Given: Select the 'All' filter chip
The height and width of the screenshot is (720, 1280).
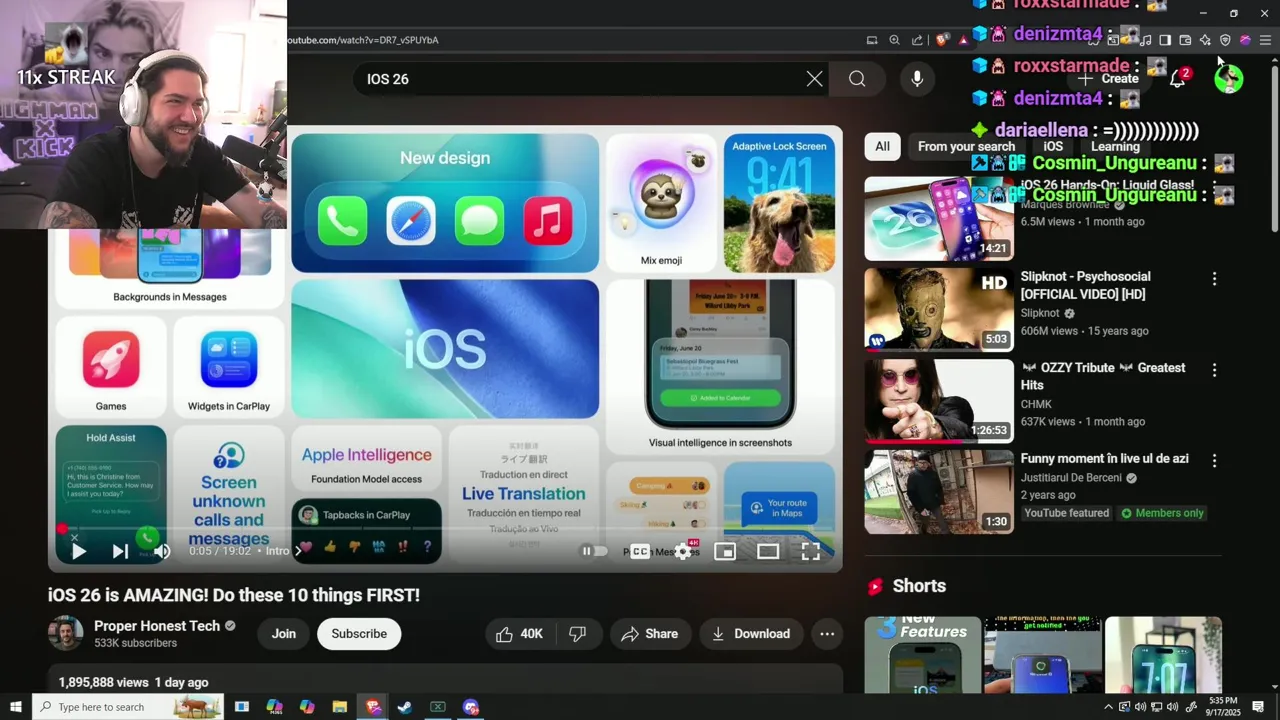Looking at the screenshot, I should [882, 146].
